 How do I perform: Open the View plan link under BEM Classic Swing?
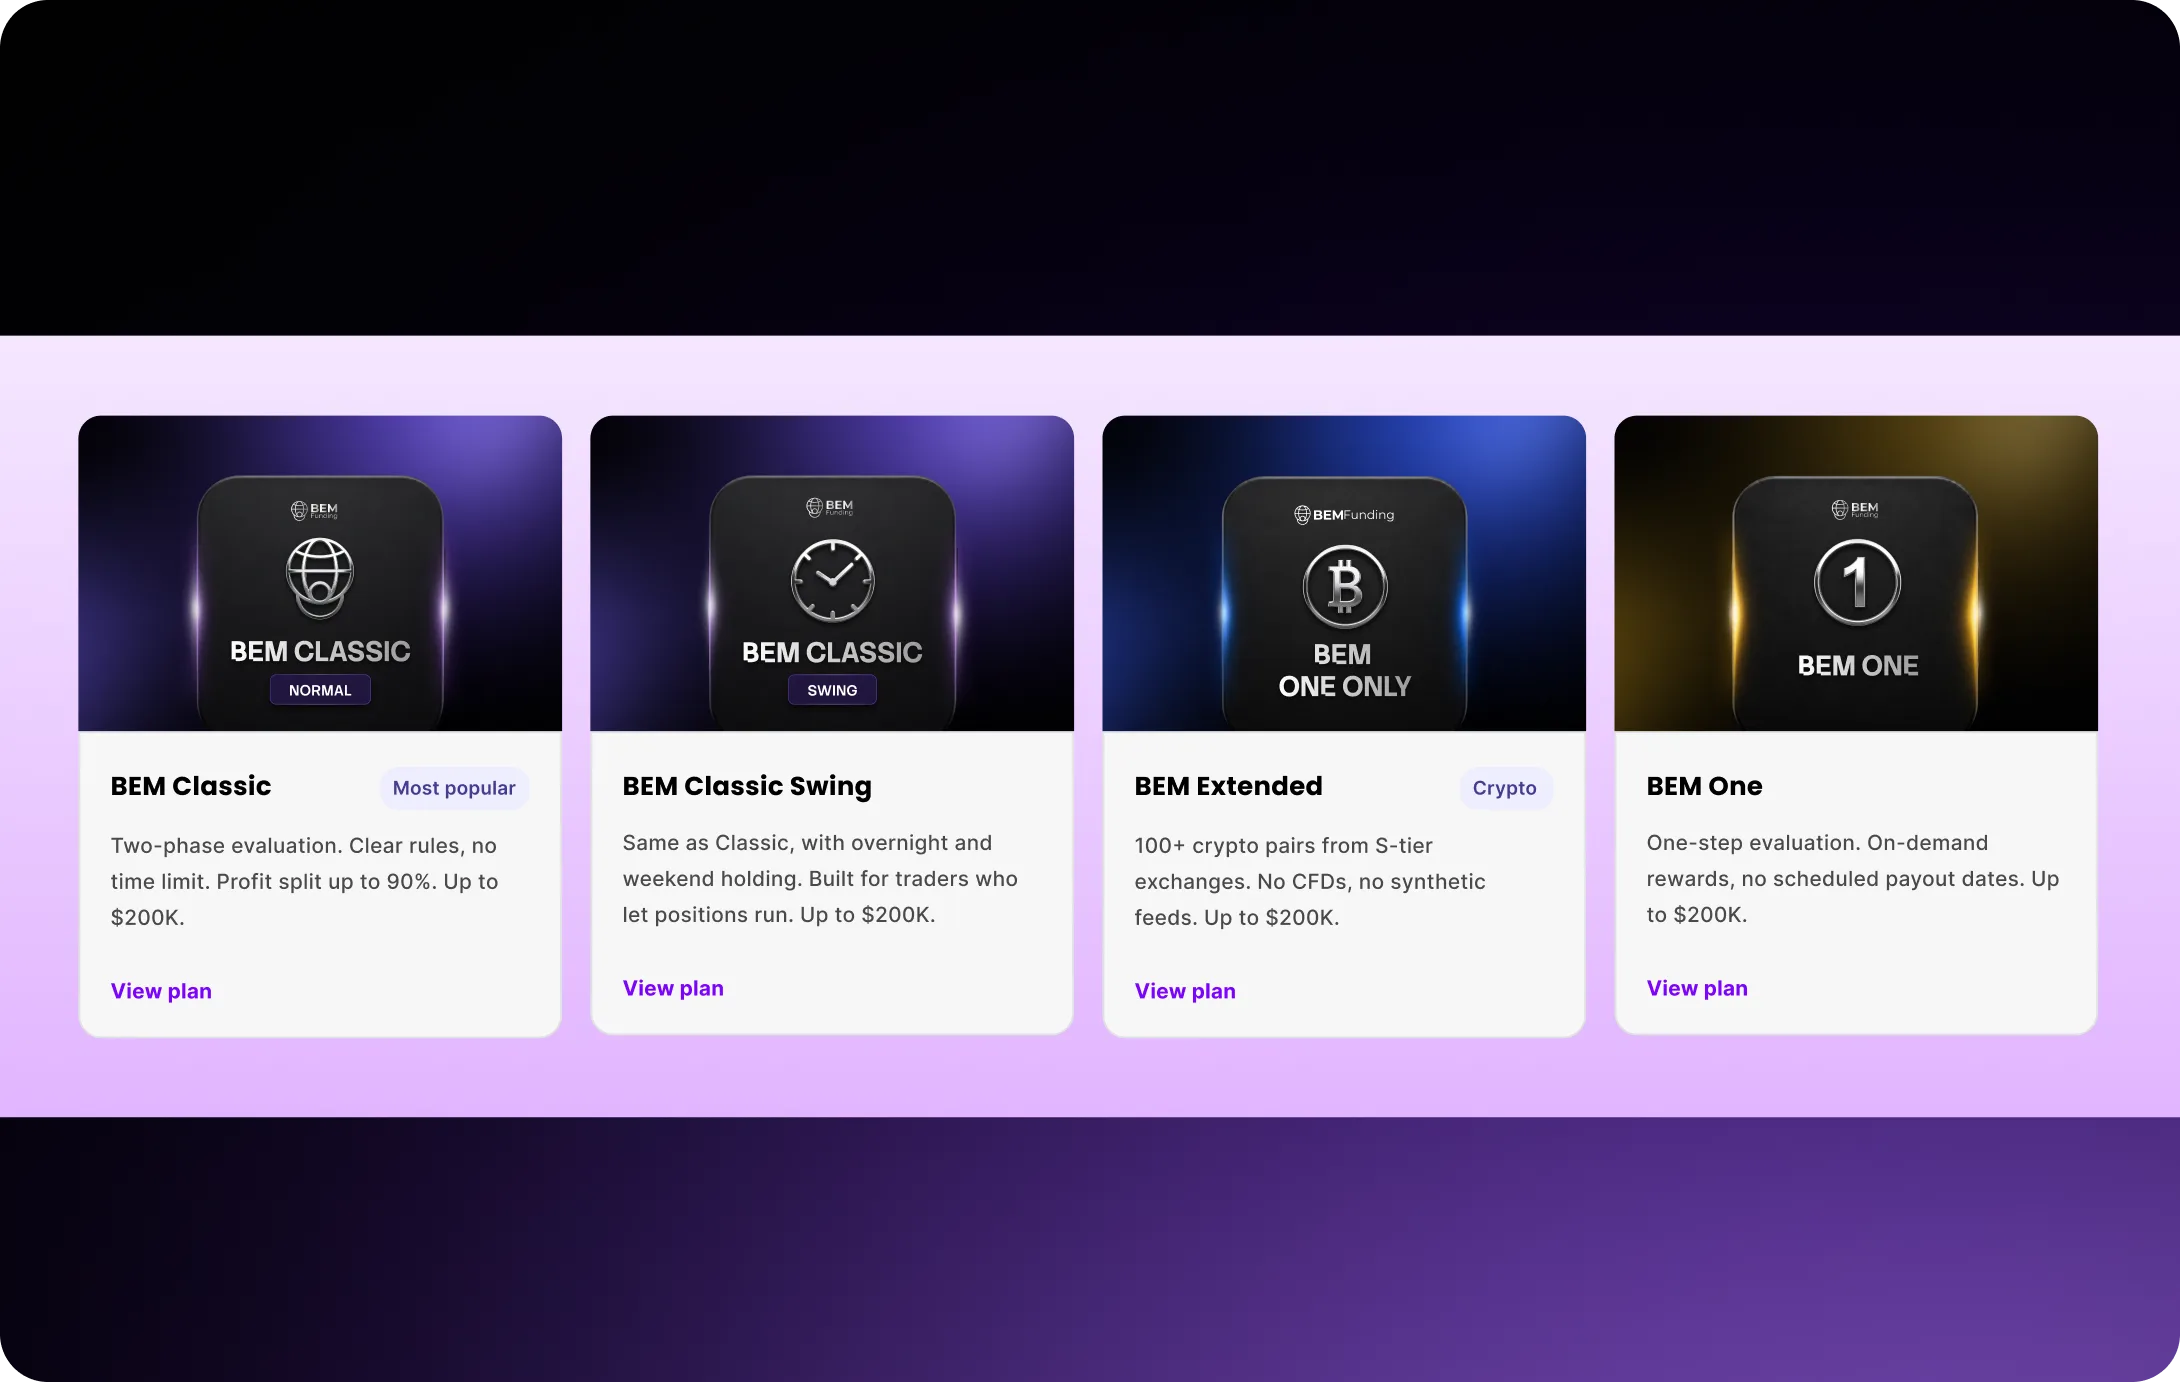tap(673, 988)
